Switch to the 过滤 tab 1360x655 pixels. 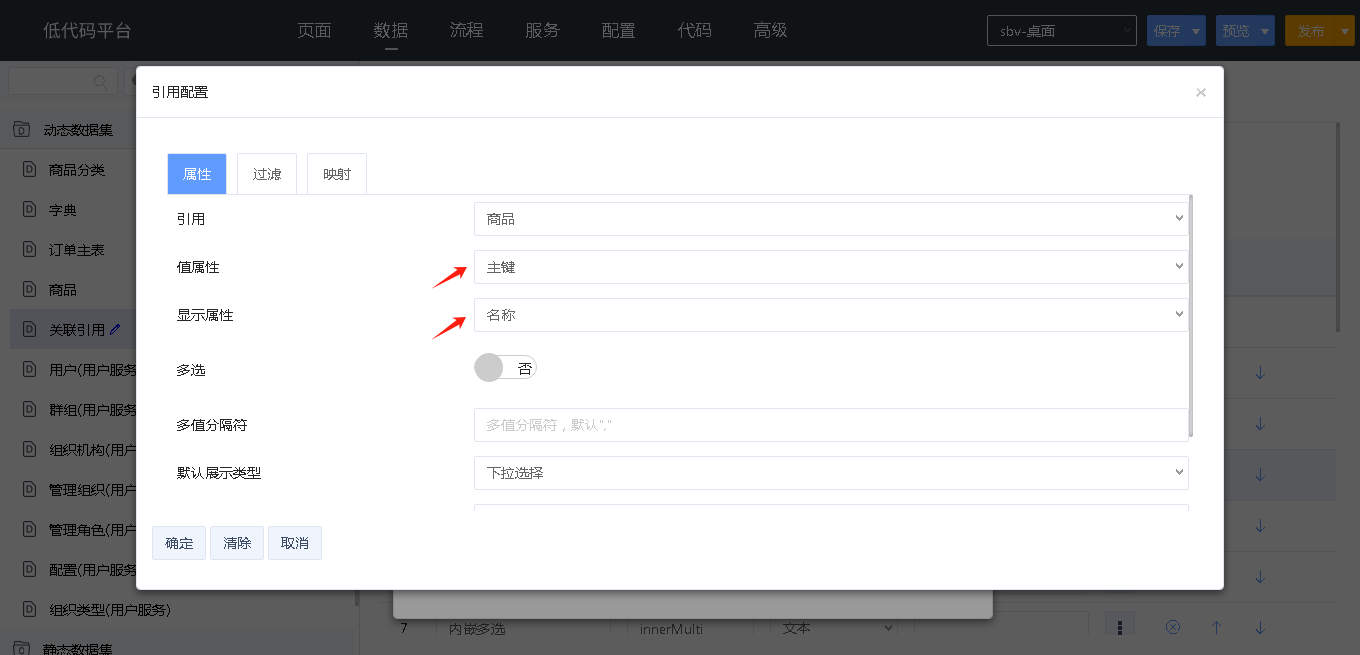267,174
